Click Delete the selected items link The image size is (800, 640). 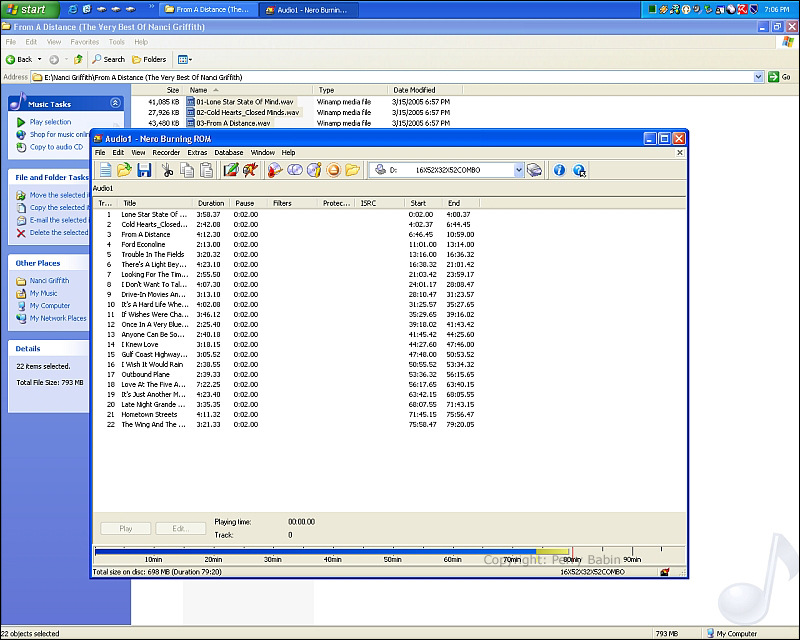tap(58, 233)
